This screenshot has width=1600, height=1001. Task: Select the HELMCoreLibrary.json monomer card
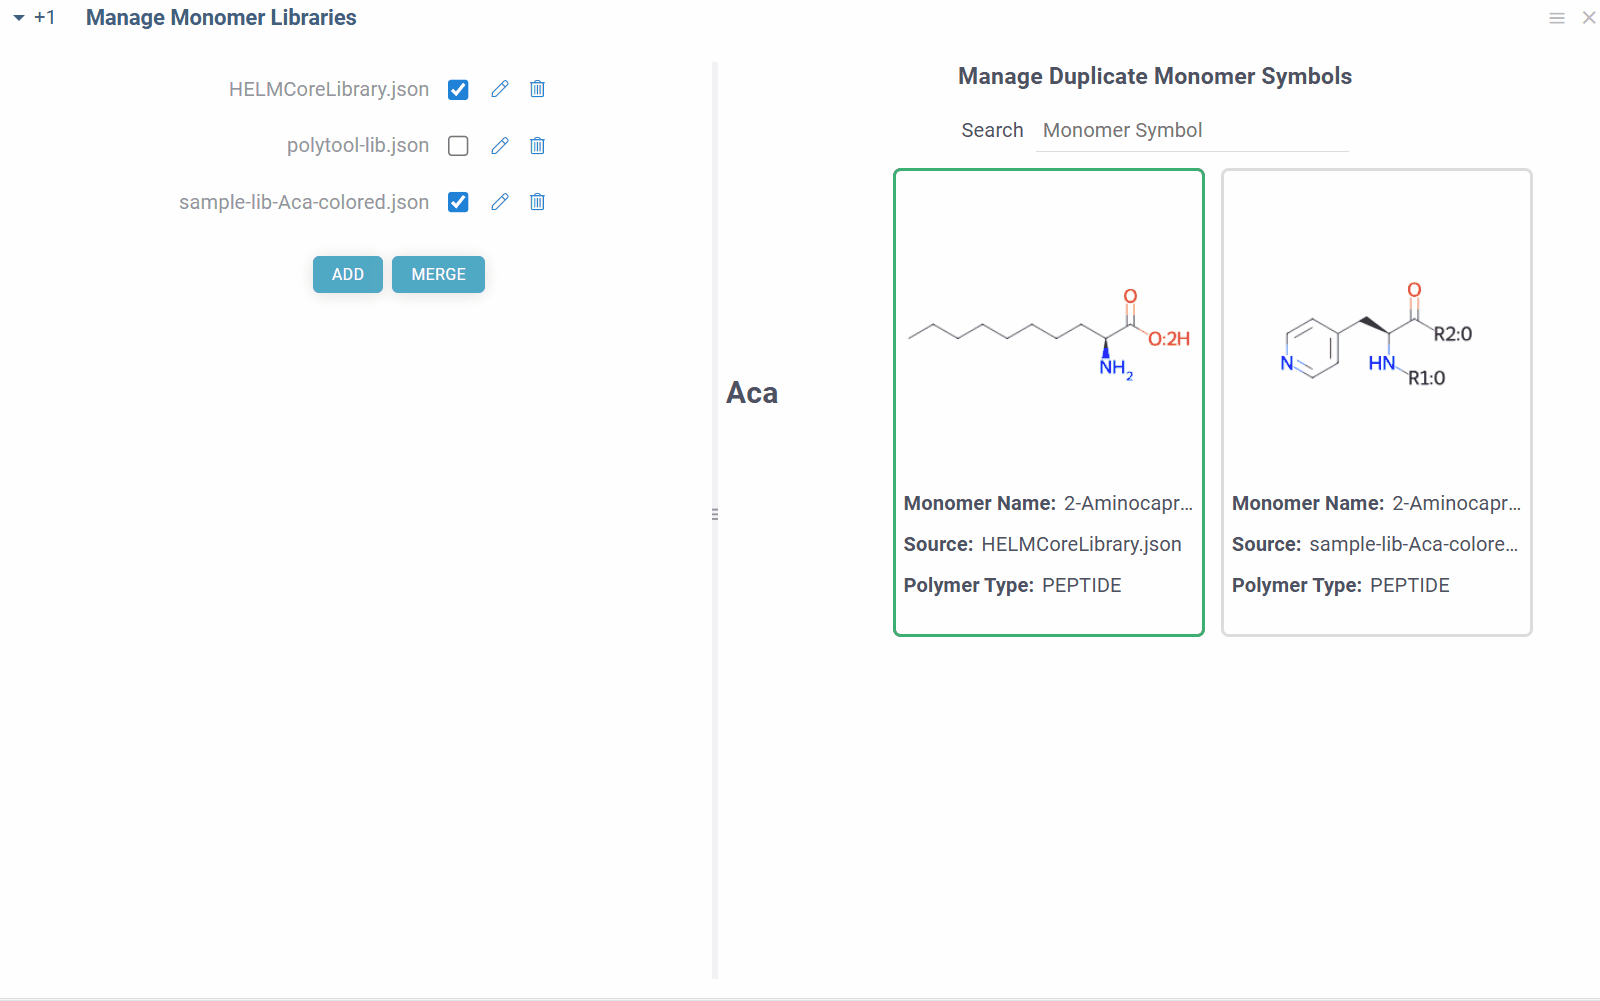coord(1048,400)
